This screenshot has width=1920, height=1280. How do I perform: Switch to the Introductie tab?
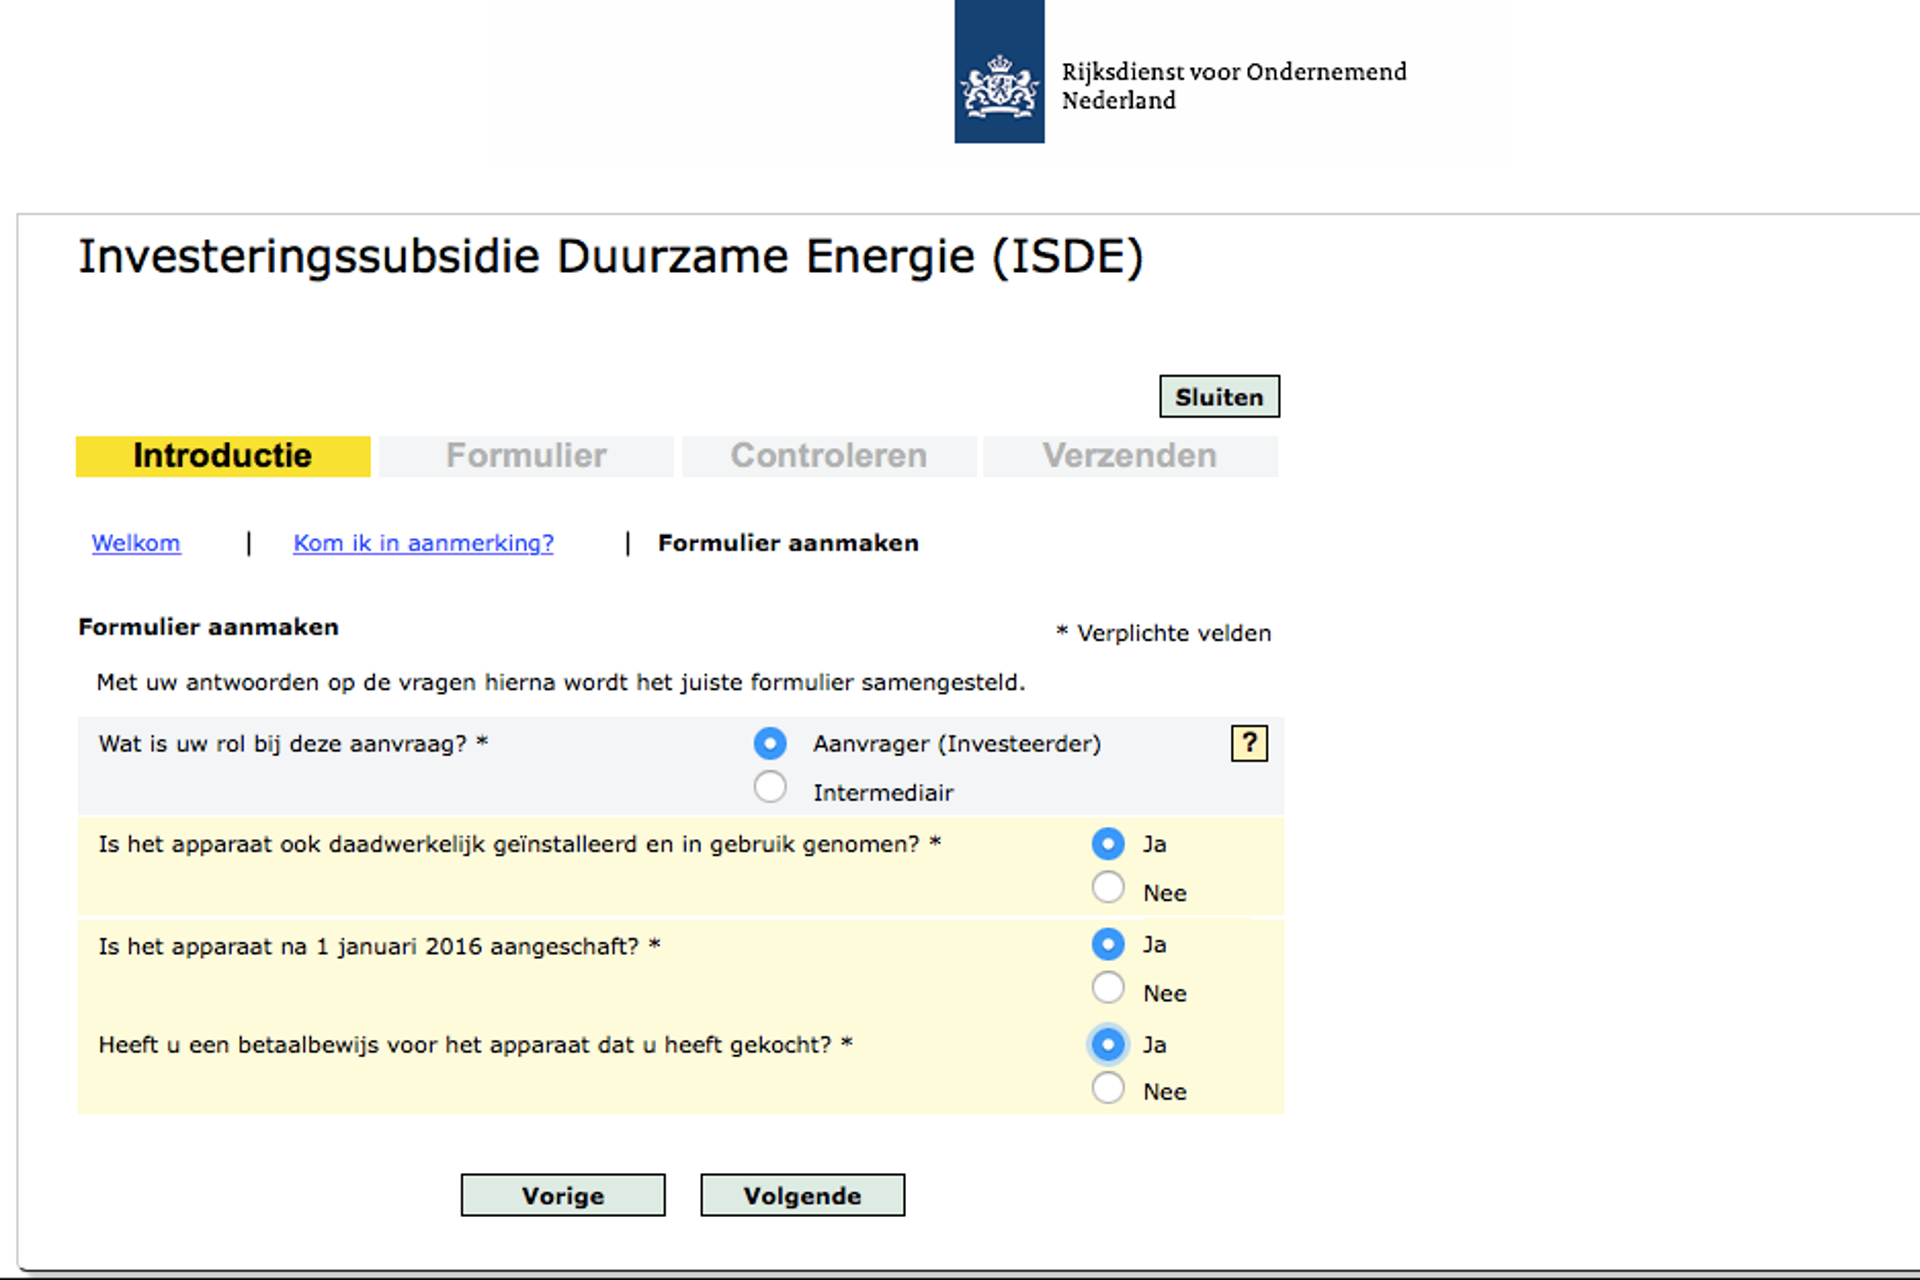coord(222,456)
